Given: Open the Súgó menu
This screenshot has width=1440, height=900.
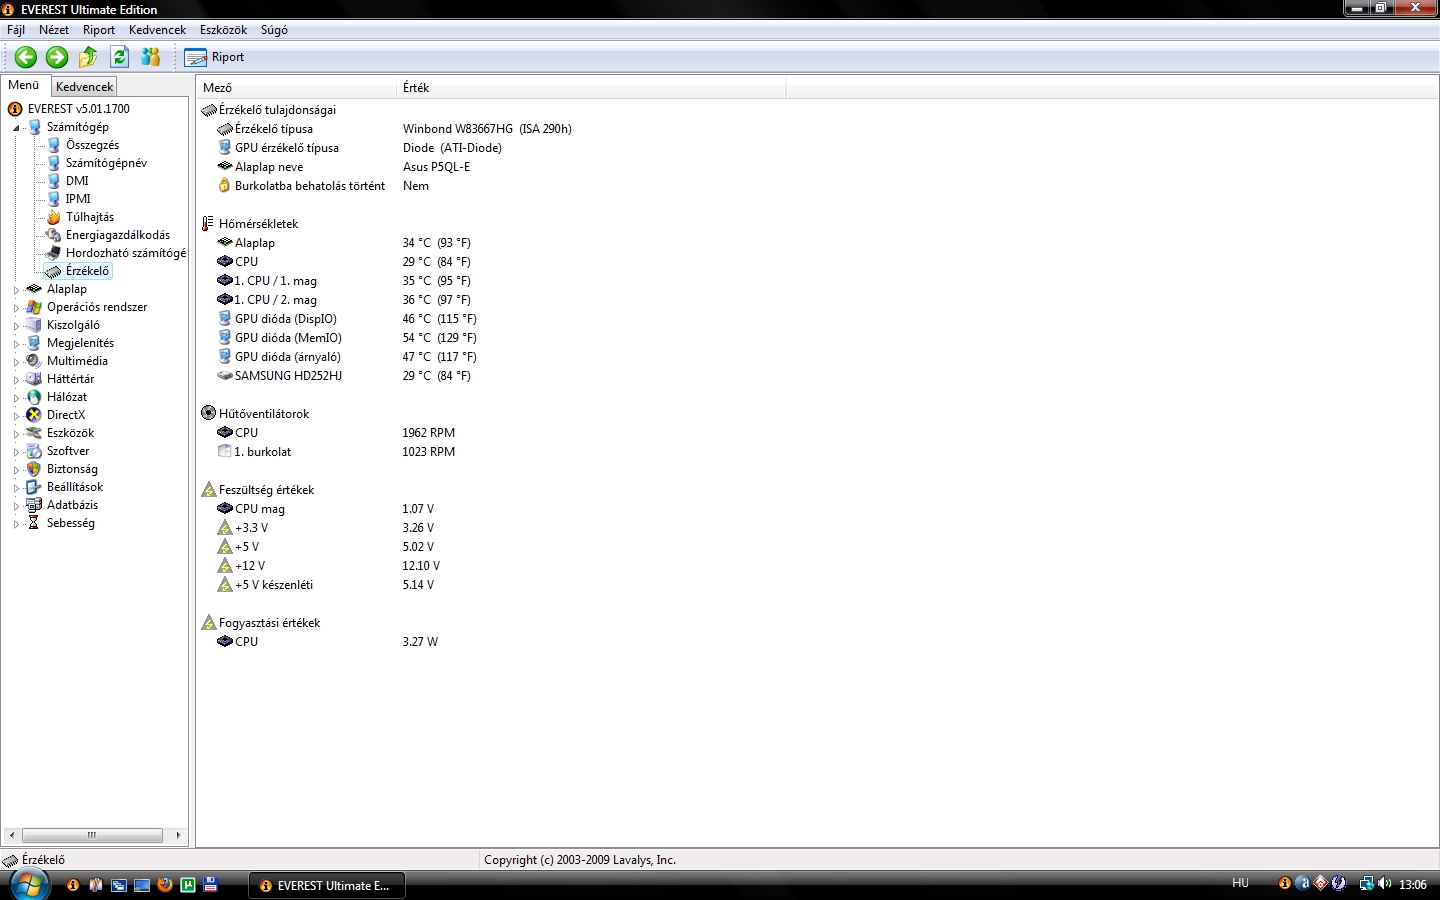Looking at the screenshot, I should (x=274, y=30).
